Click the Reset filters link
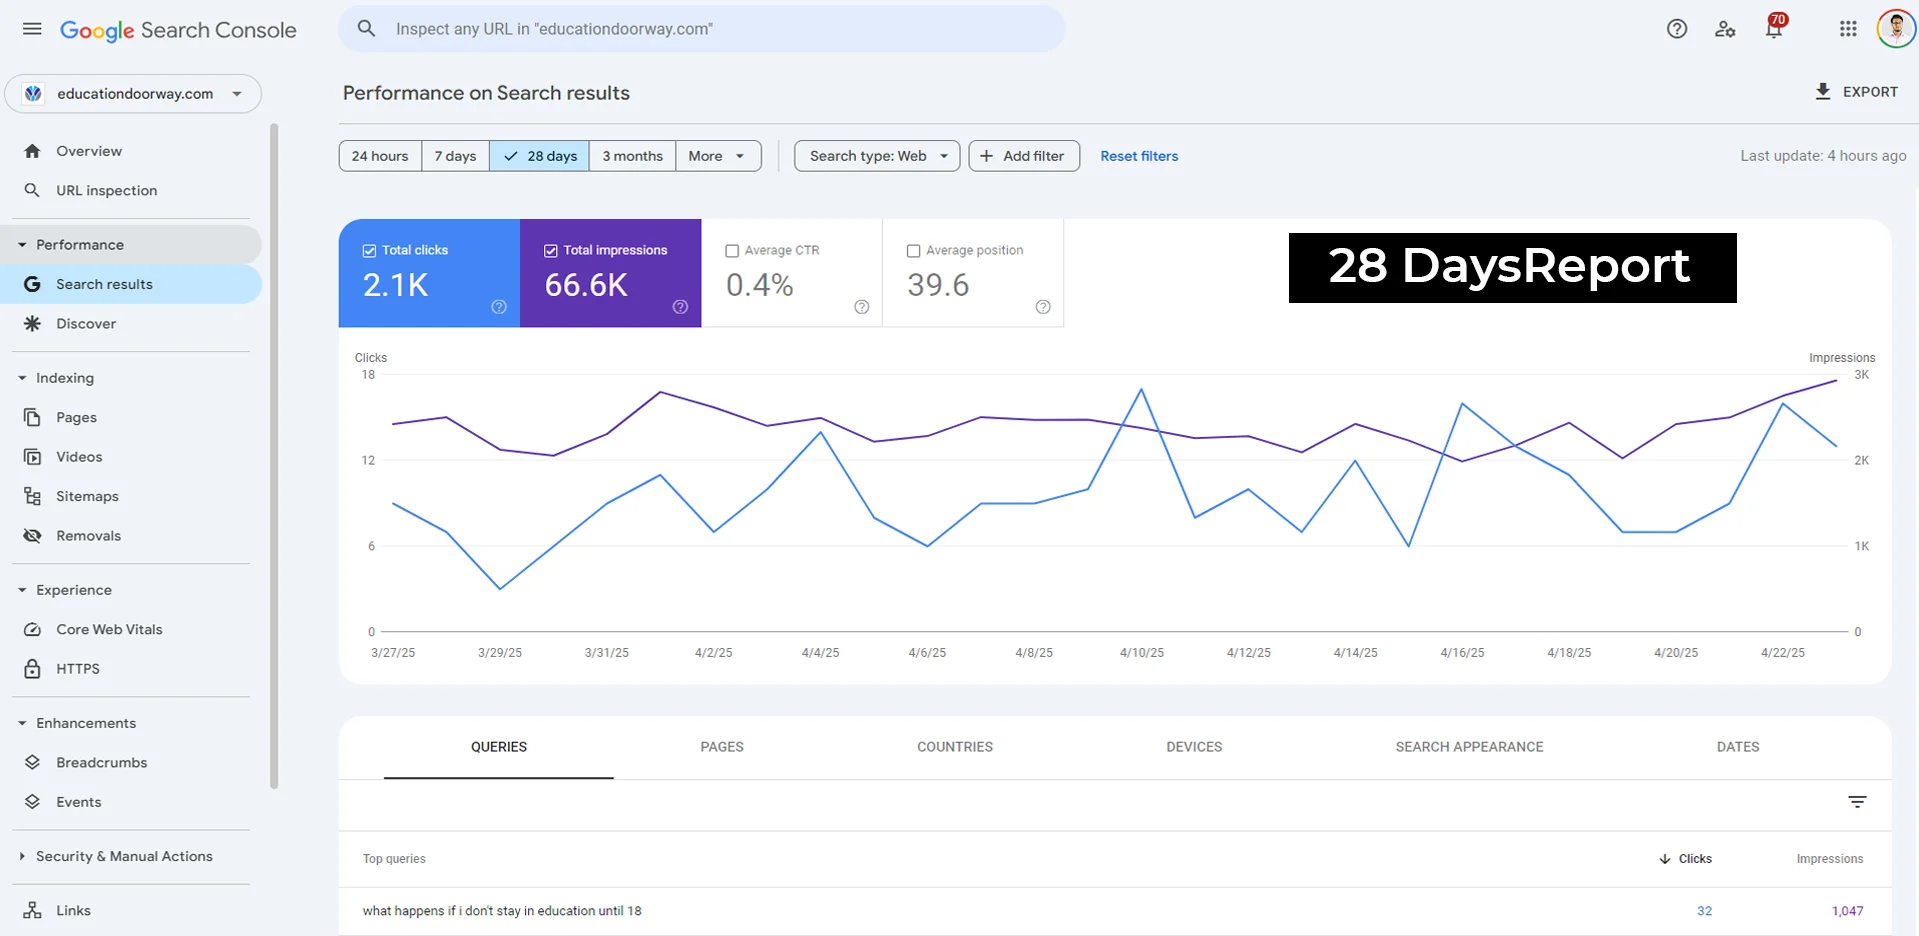Viewport: 1919px width, 936px height. 1139,156
